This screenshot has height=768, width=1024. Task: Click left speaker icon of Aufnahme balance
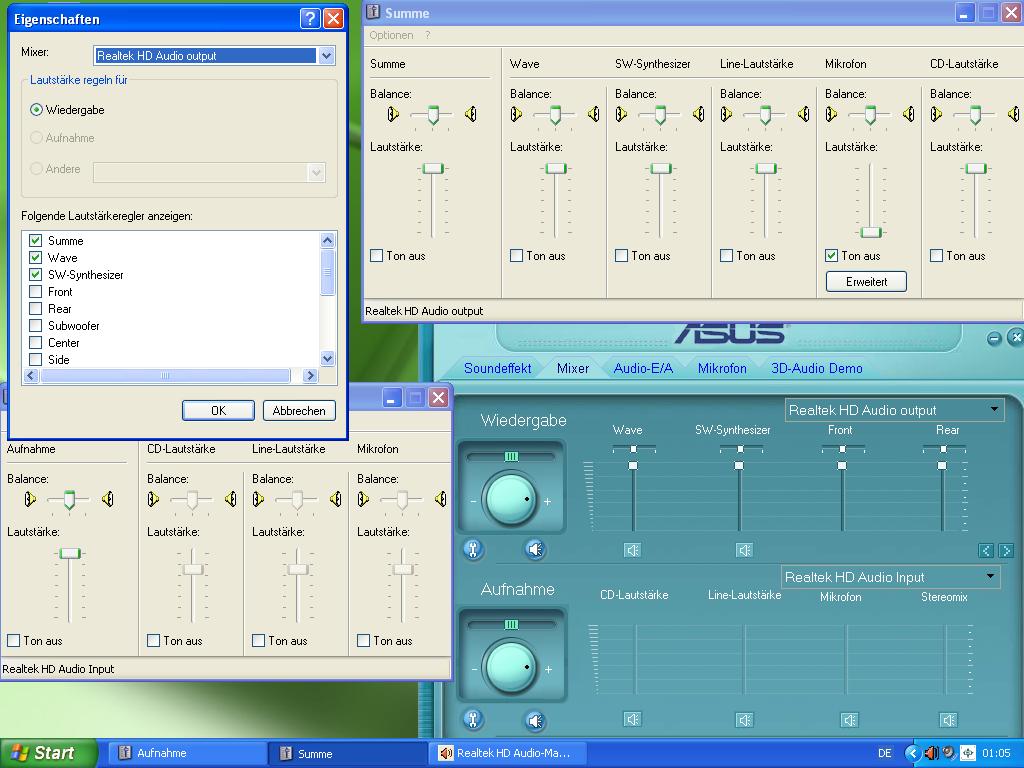[29, 500]
